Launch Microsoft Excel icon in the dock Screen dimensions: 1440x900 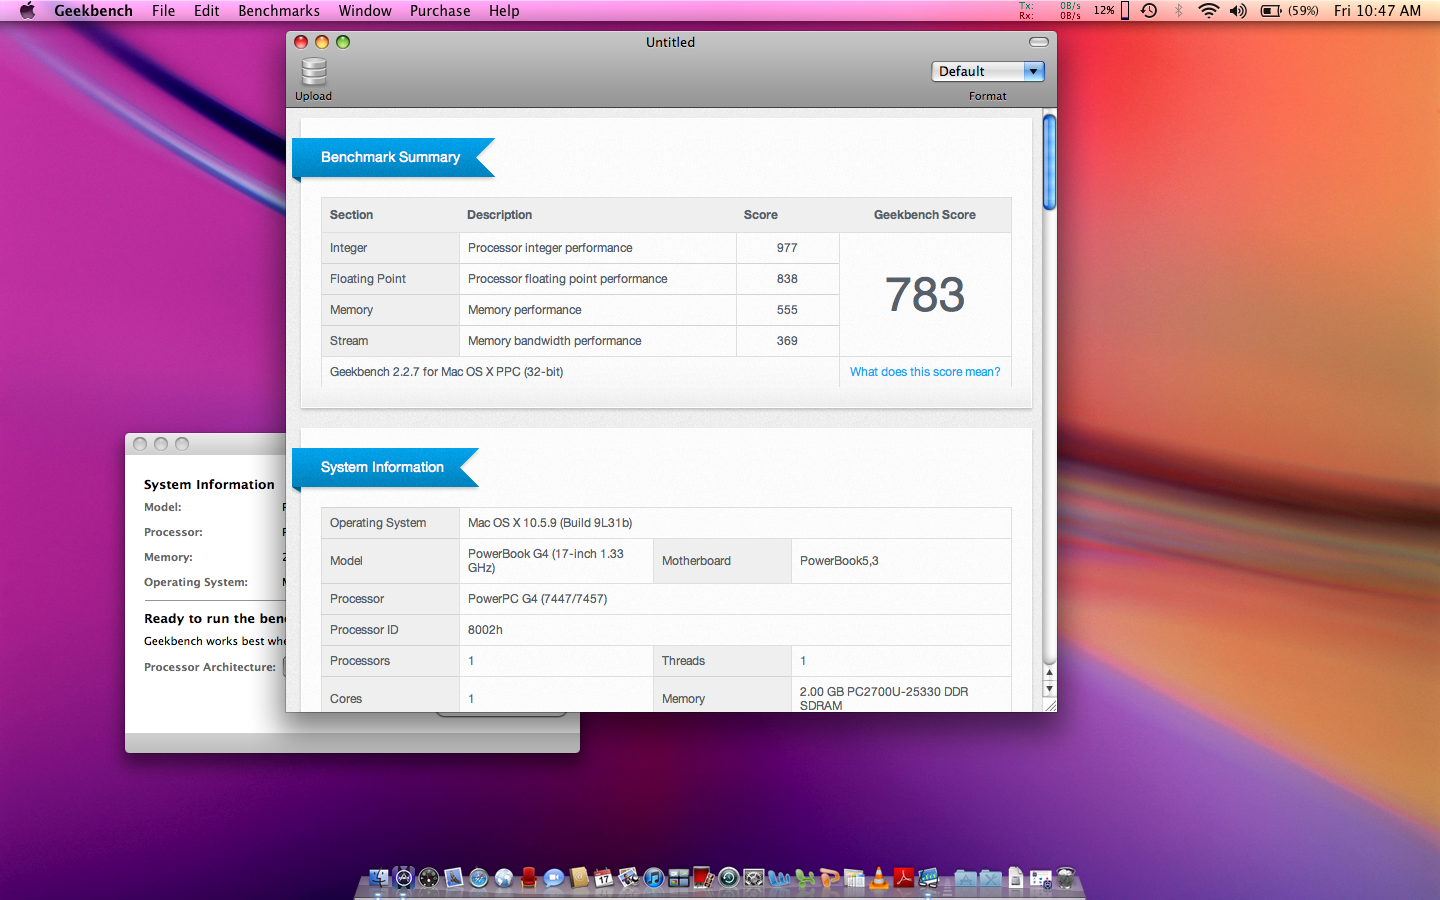pos(804,878)
